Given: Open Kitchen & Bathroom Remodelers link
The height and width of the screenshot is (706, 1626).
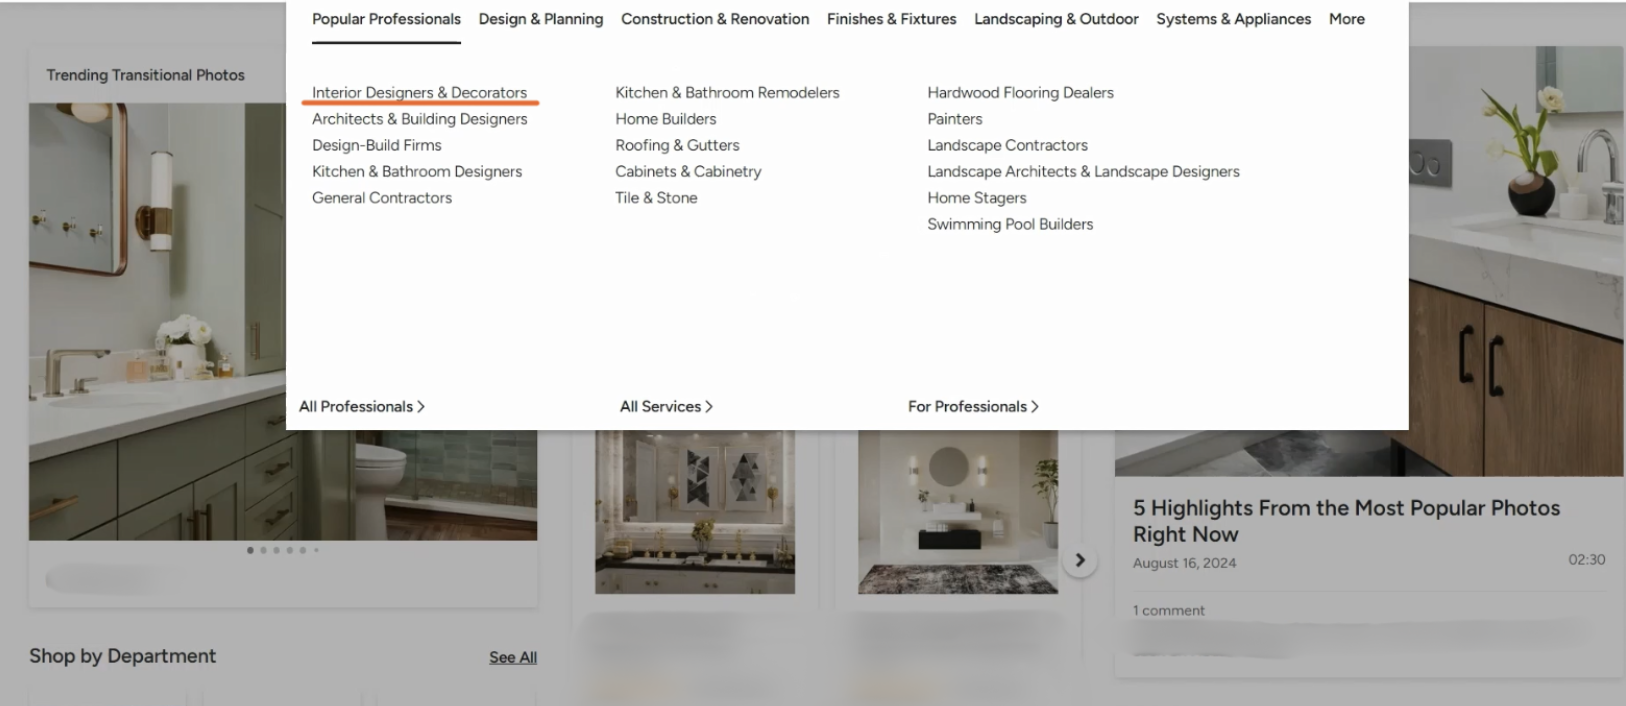Looking at the screenshot, I should [x=727, y=92].
